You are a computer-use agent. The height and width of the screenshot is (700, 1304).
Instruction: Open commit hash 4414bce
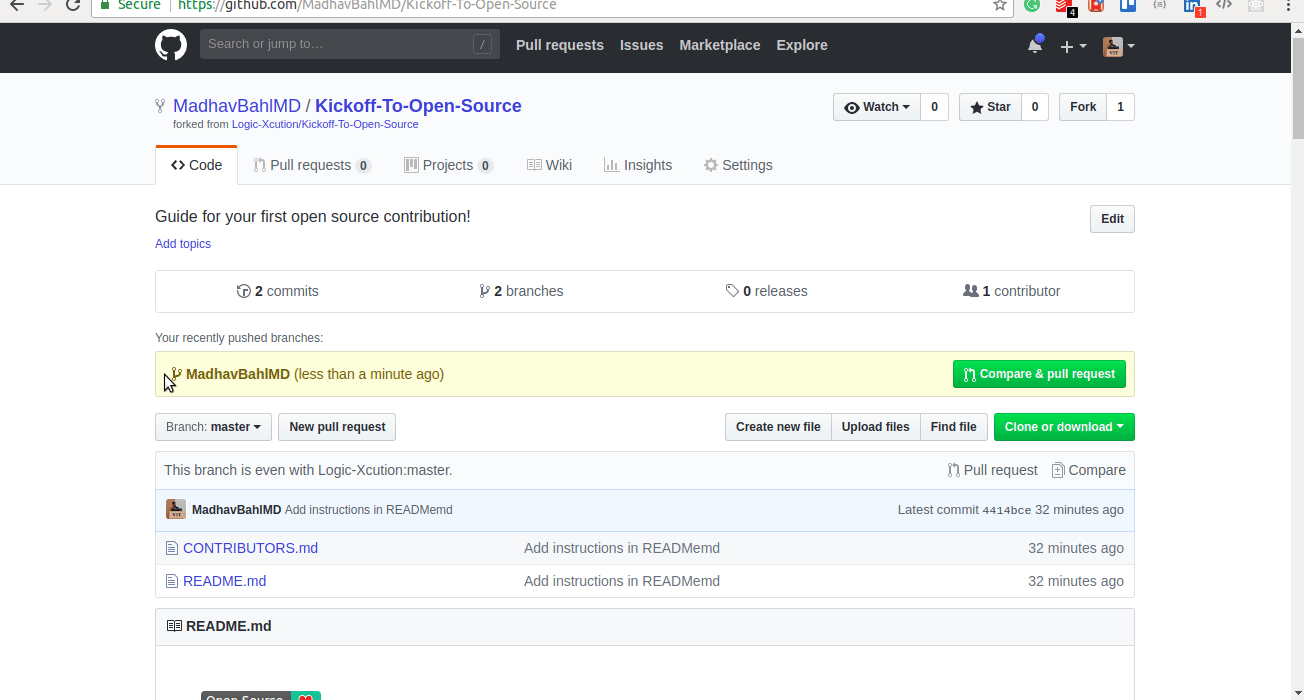click(x=1006, y=510)
